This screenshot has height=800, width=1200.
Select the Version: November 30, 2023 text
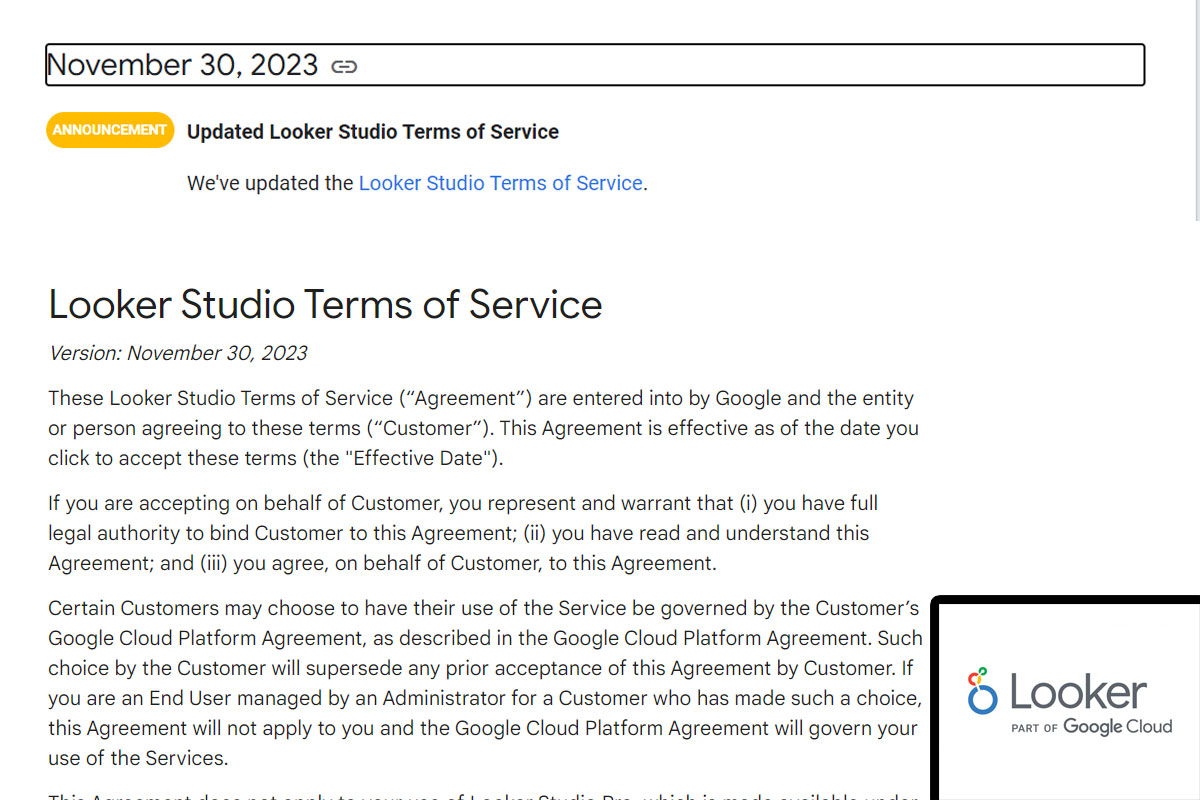tap(178, 353)
